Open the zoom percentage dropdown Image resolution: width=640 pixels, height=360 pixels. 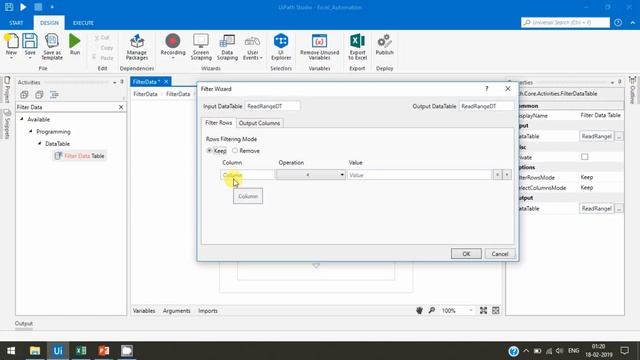click(471, 311)
